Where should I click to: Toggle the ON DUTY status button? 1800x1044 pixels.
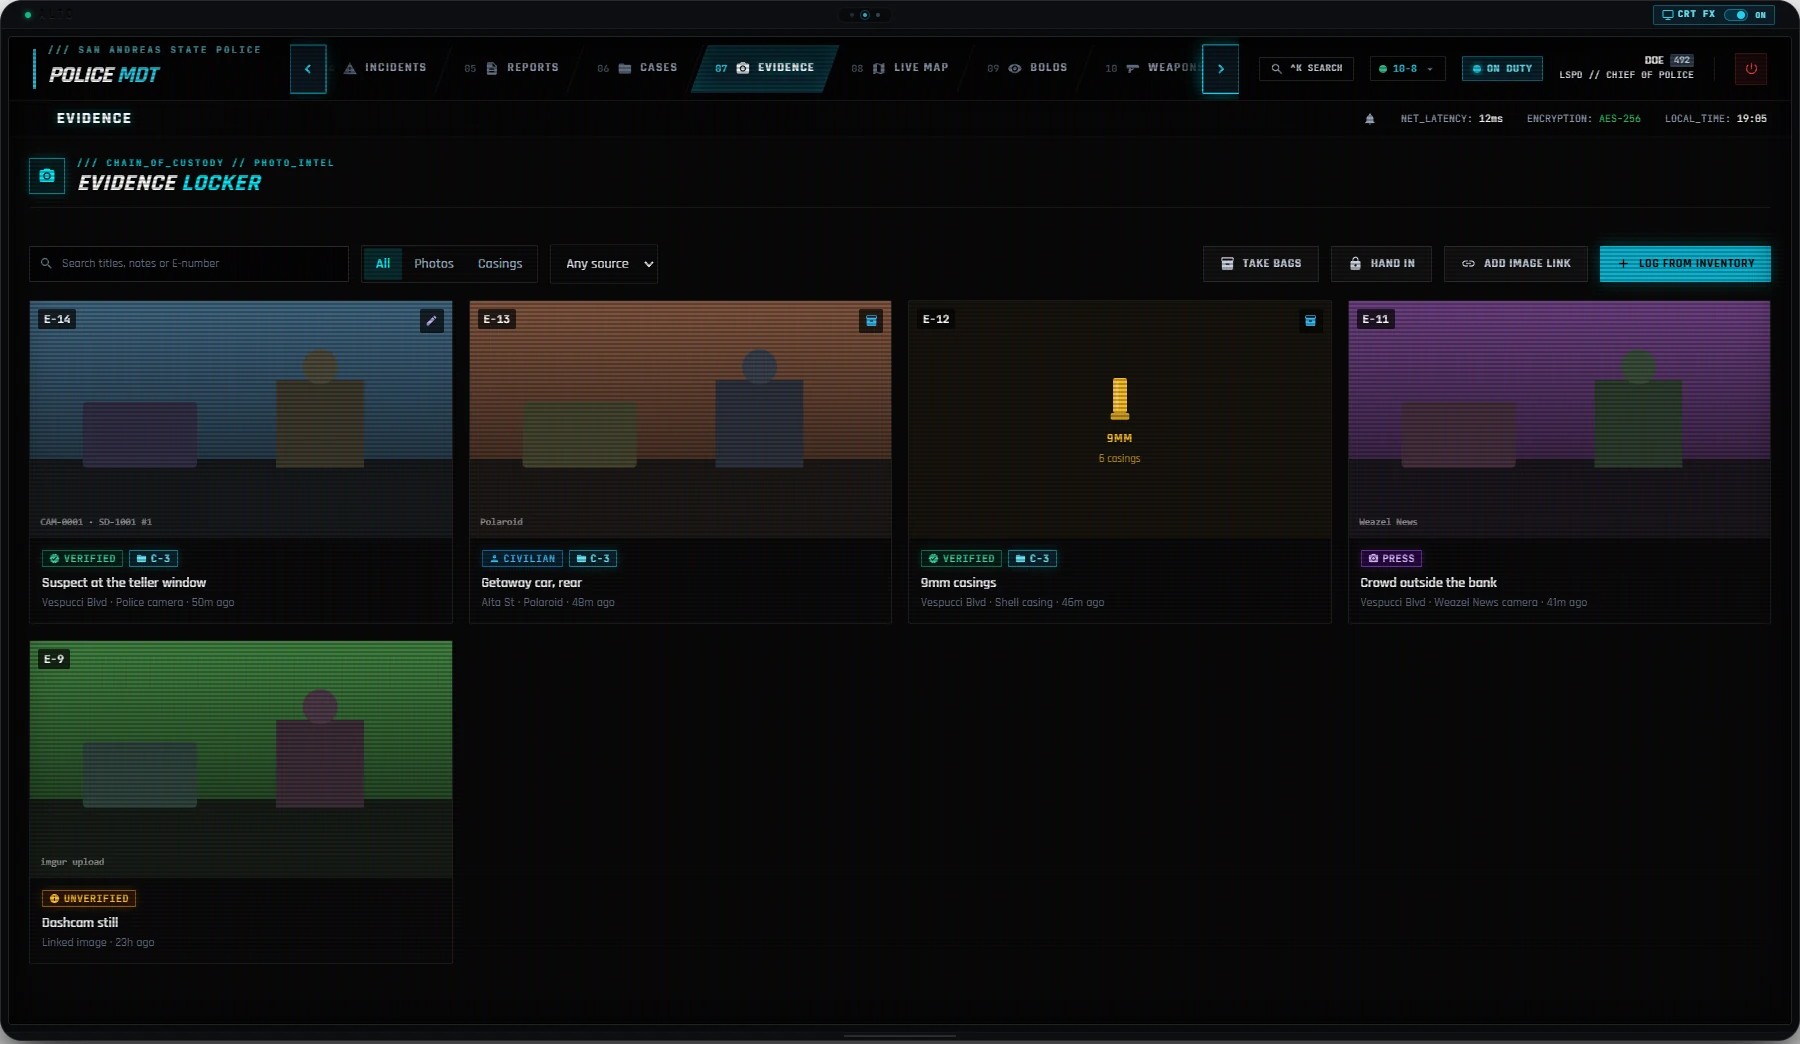click(x=1502, y=69)
